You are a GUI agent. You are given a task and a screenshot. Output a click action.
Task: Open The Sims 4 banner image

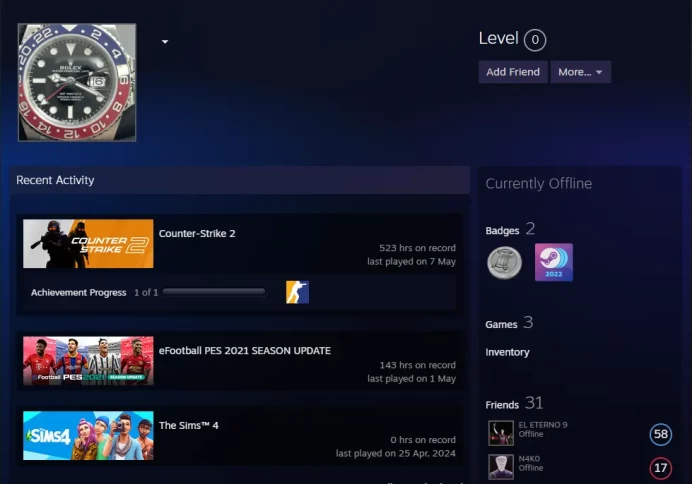pyautogui.click(x=88, y=435)
